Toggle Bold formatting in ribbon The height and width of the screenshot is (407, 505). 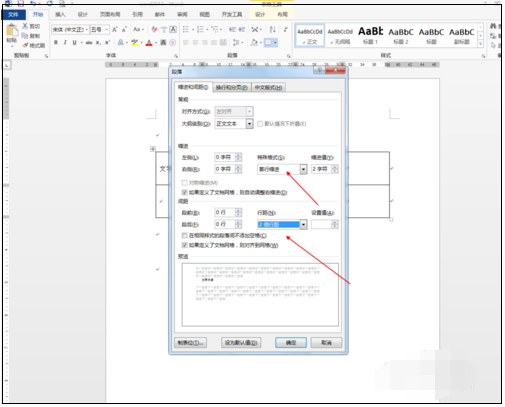click(56, 42)
